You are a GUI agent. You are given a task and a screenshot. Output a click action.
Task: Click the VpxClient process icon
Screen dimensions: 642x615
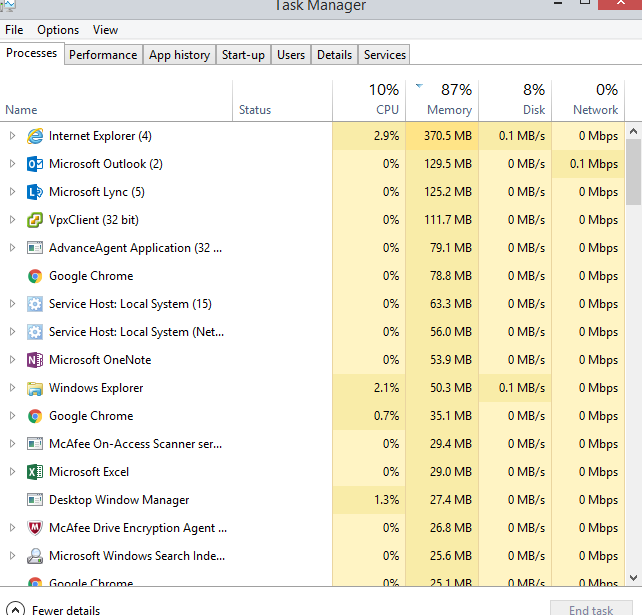coord(35,220)
